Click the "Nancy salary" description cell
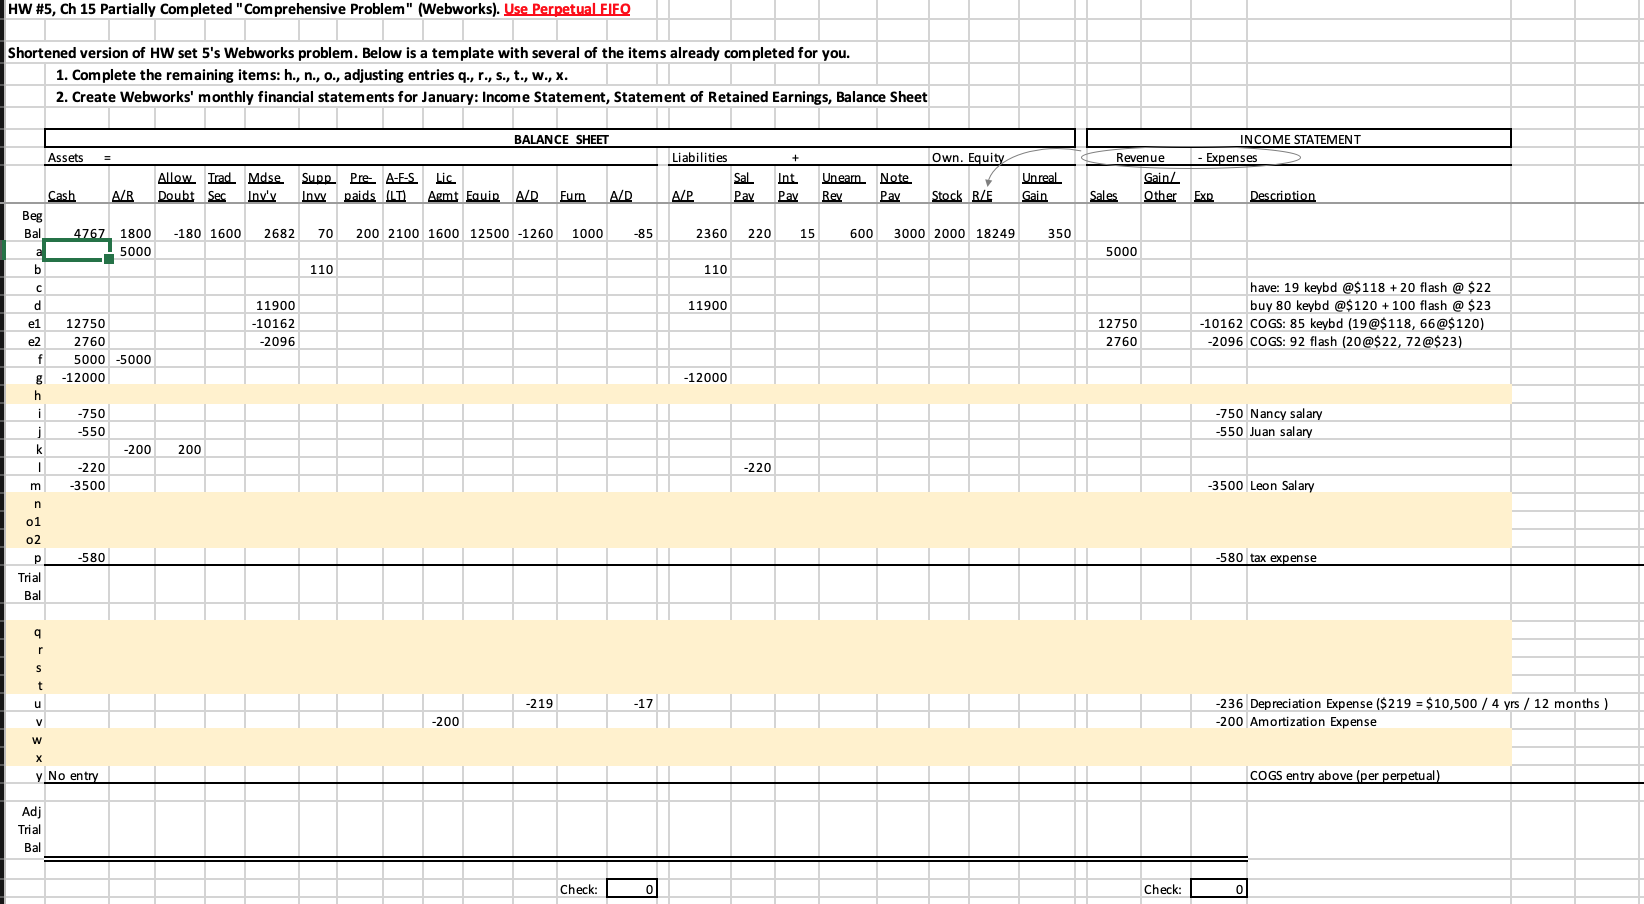This screenshot has width=1644, height=904. 1285,413
